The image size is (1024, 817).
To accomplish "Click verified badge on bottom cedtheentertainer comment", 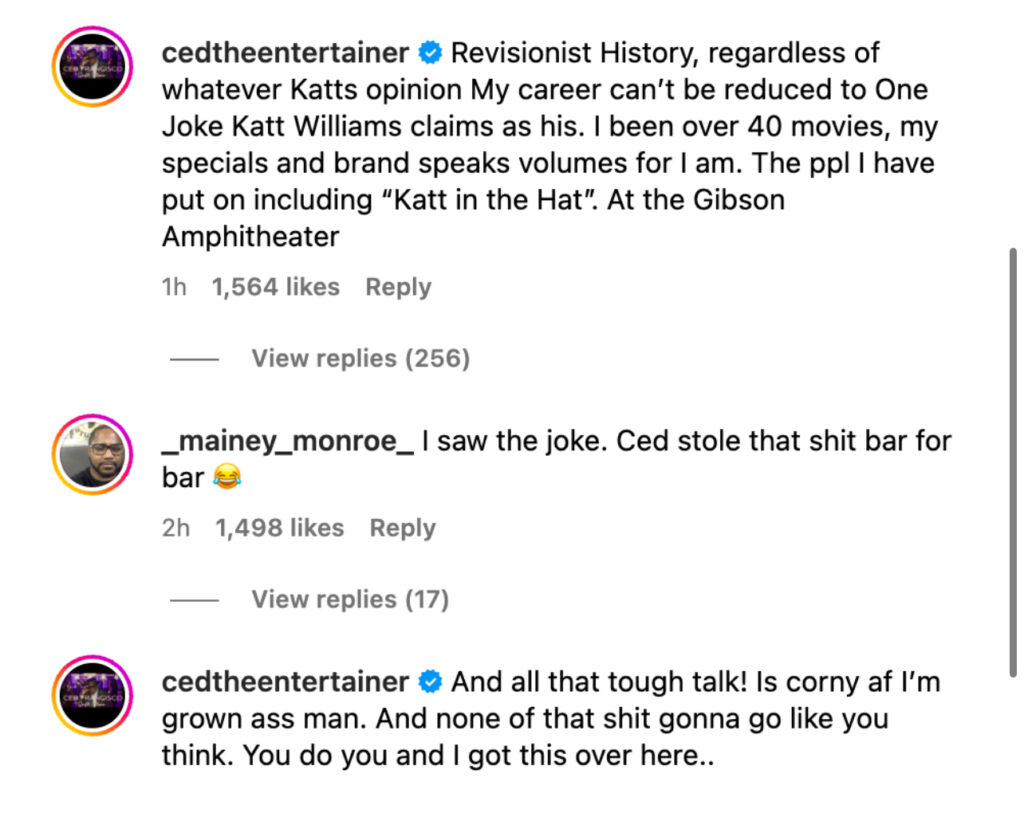I will (x=430, y=682).
